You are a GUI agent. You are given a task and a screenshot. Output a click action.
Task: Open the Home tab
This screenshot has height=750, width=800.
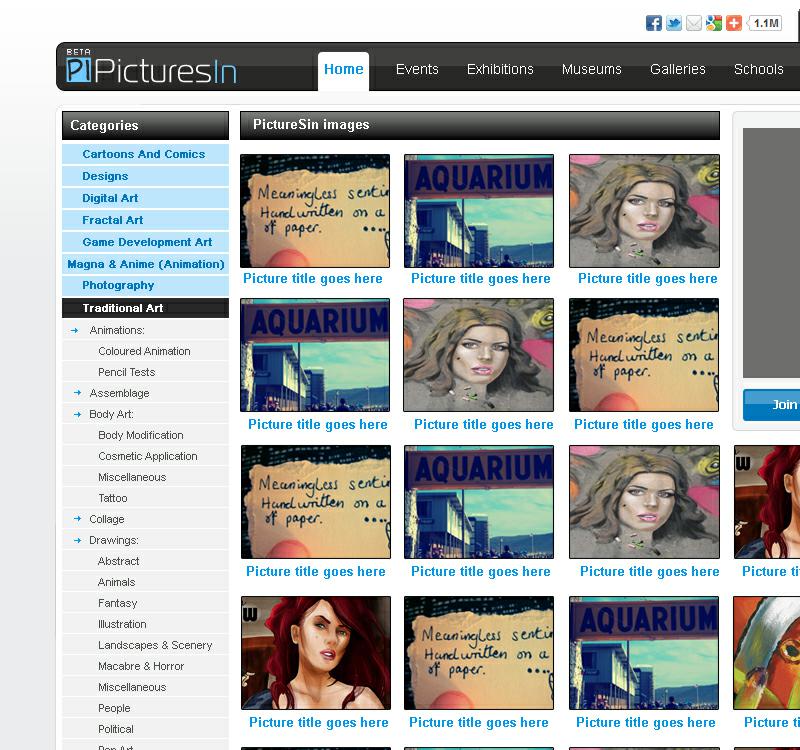343,69
